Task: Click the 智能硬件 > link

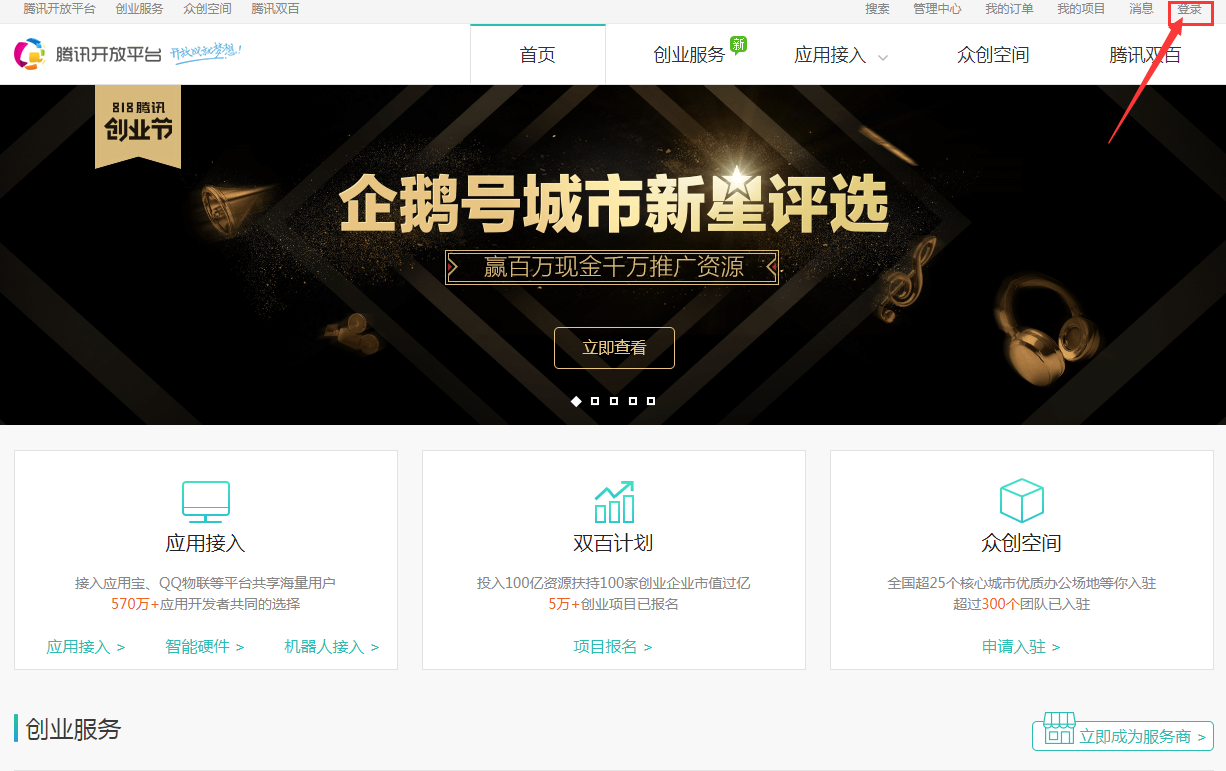Action: coord(205,647)
